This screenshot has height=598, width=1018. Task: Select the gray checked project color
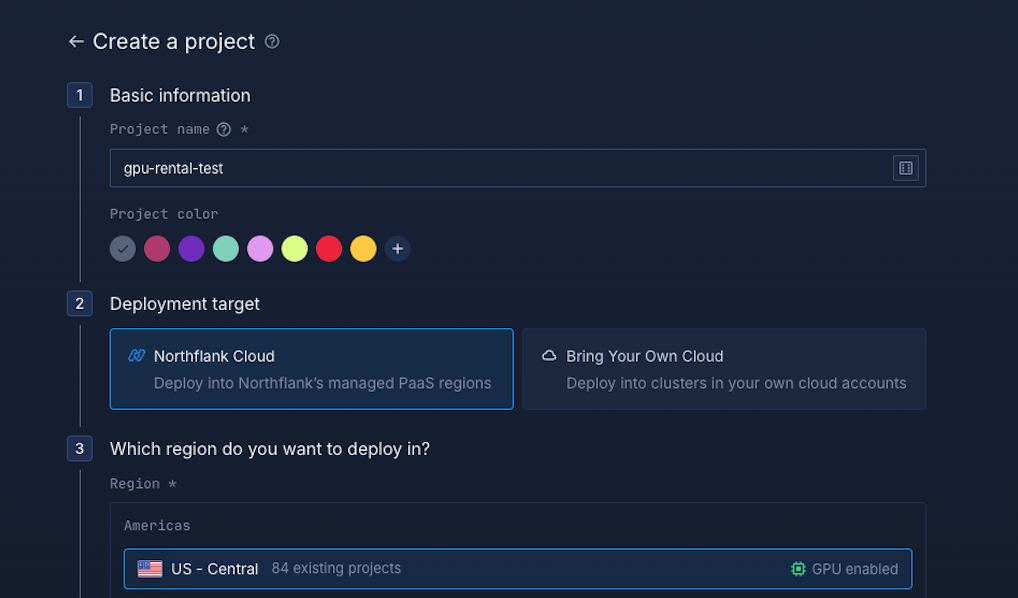(123, 249)
